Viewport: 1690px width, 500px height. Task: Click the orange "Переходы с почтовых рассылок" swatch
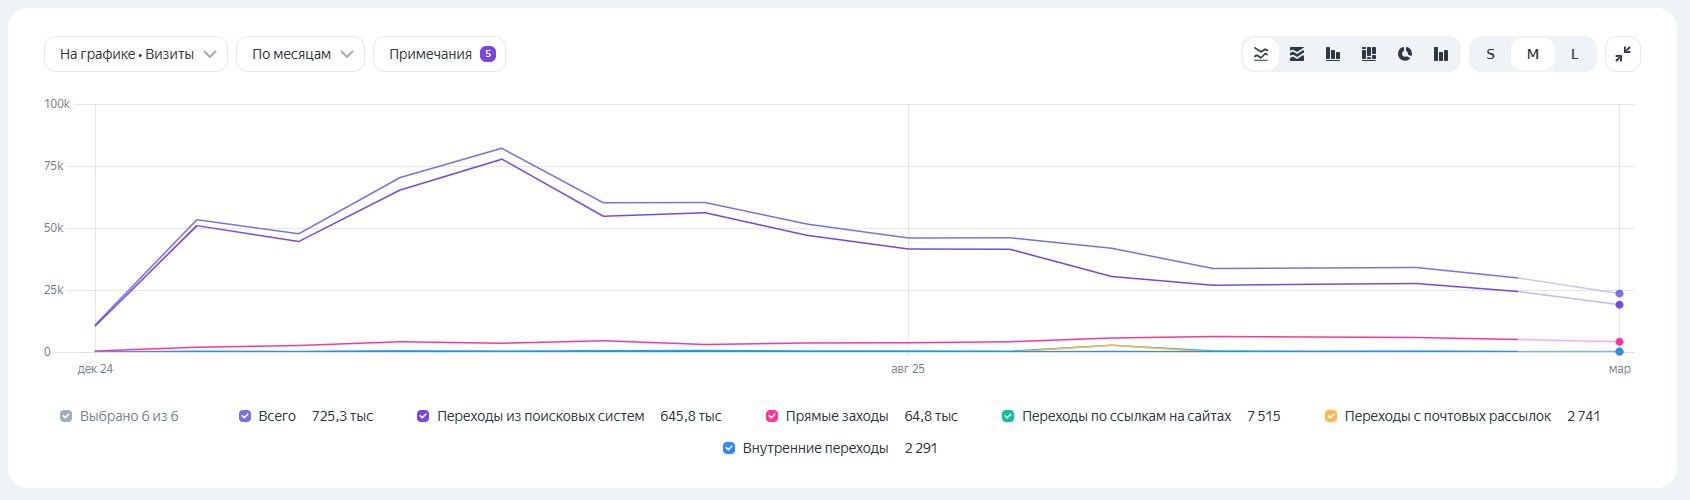(1331, 416)
